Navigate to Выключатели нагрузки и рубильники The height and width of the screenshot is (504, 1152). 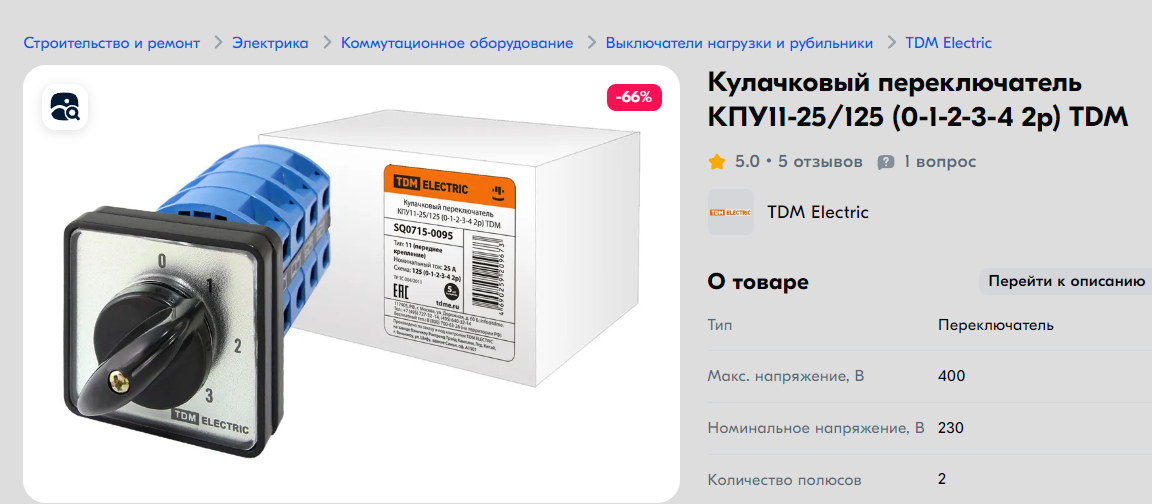point(739,43)
